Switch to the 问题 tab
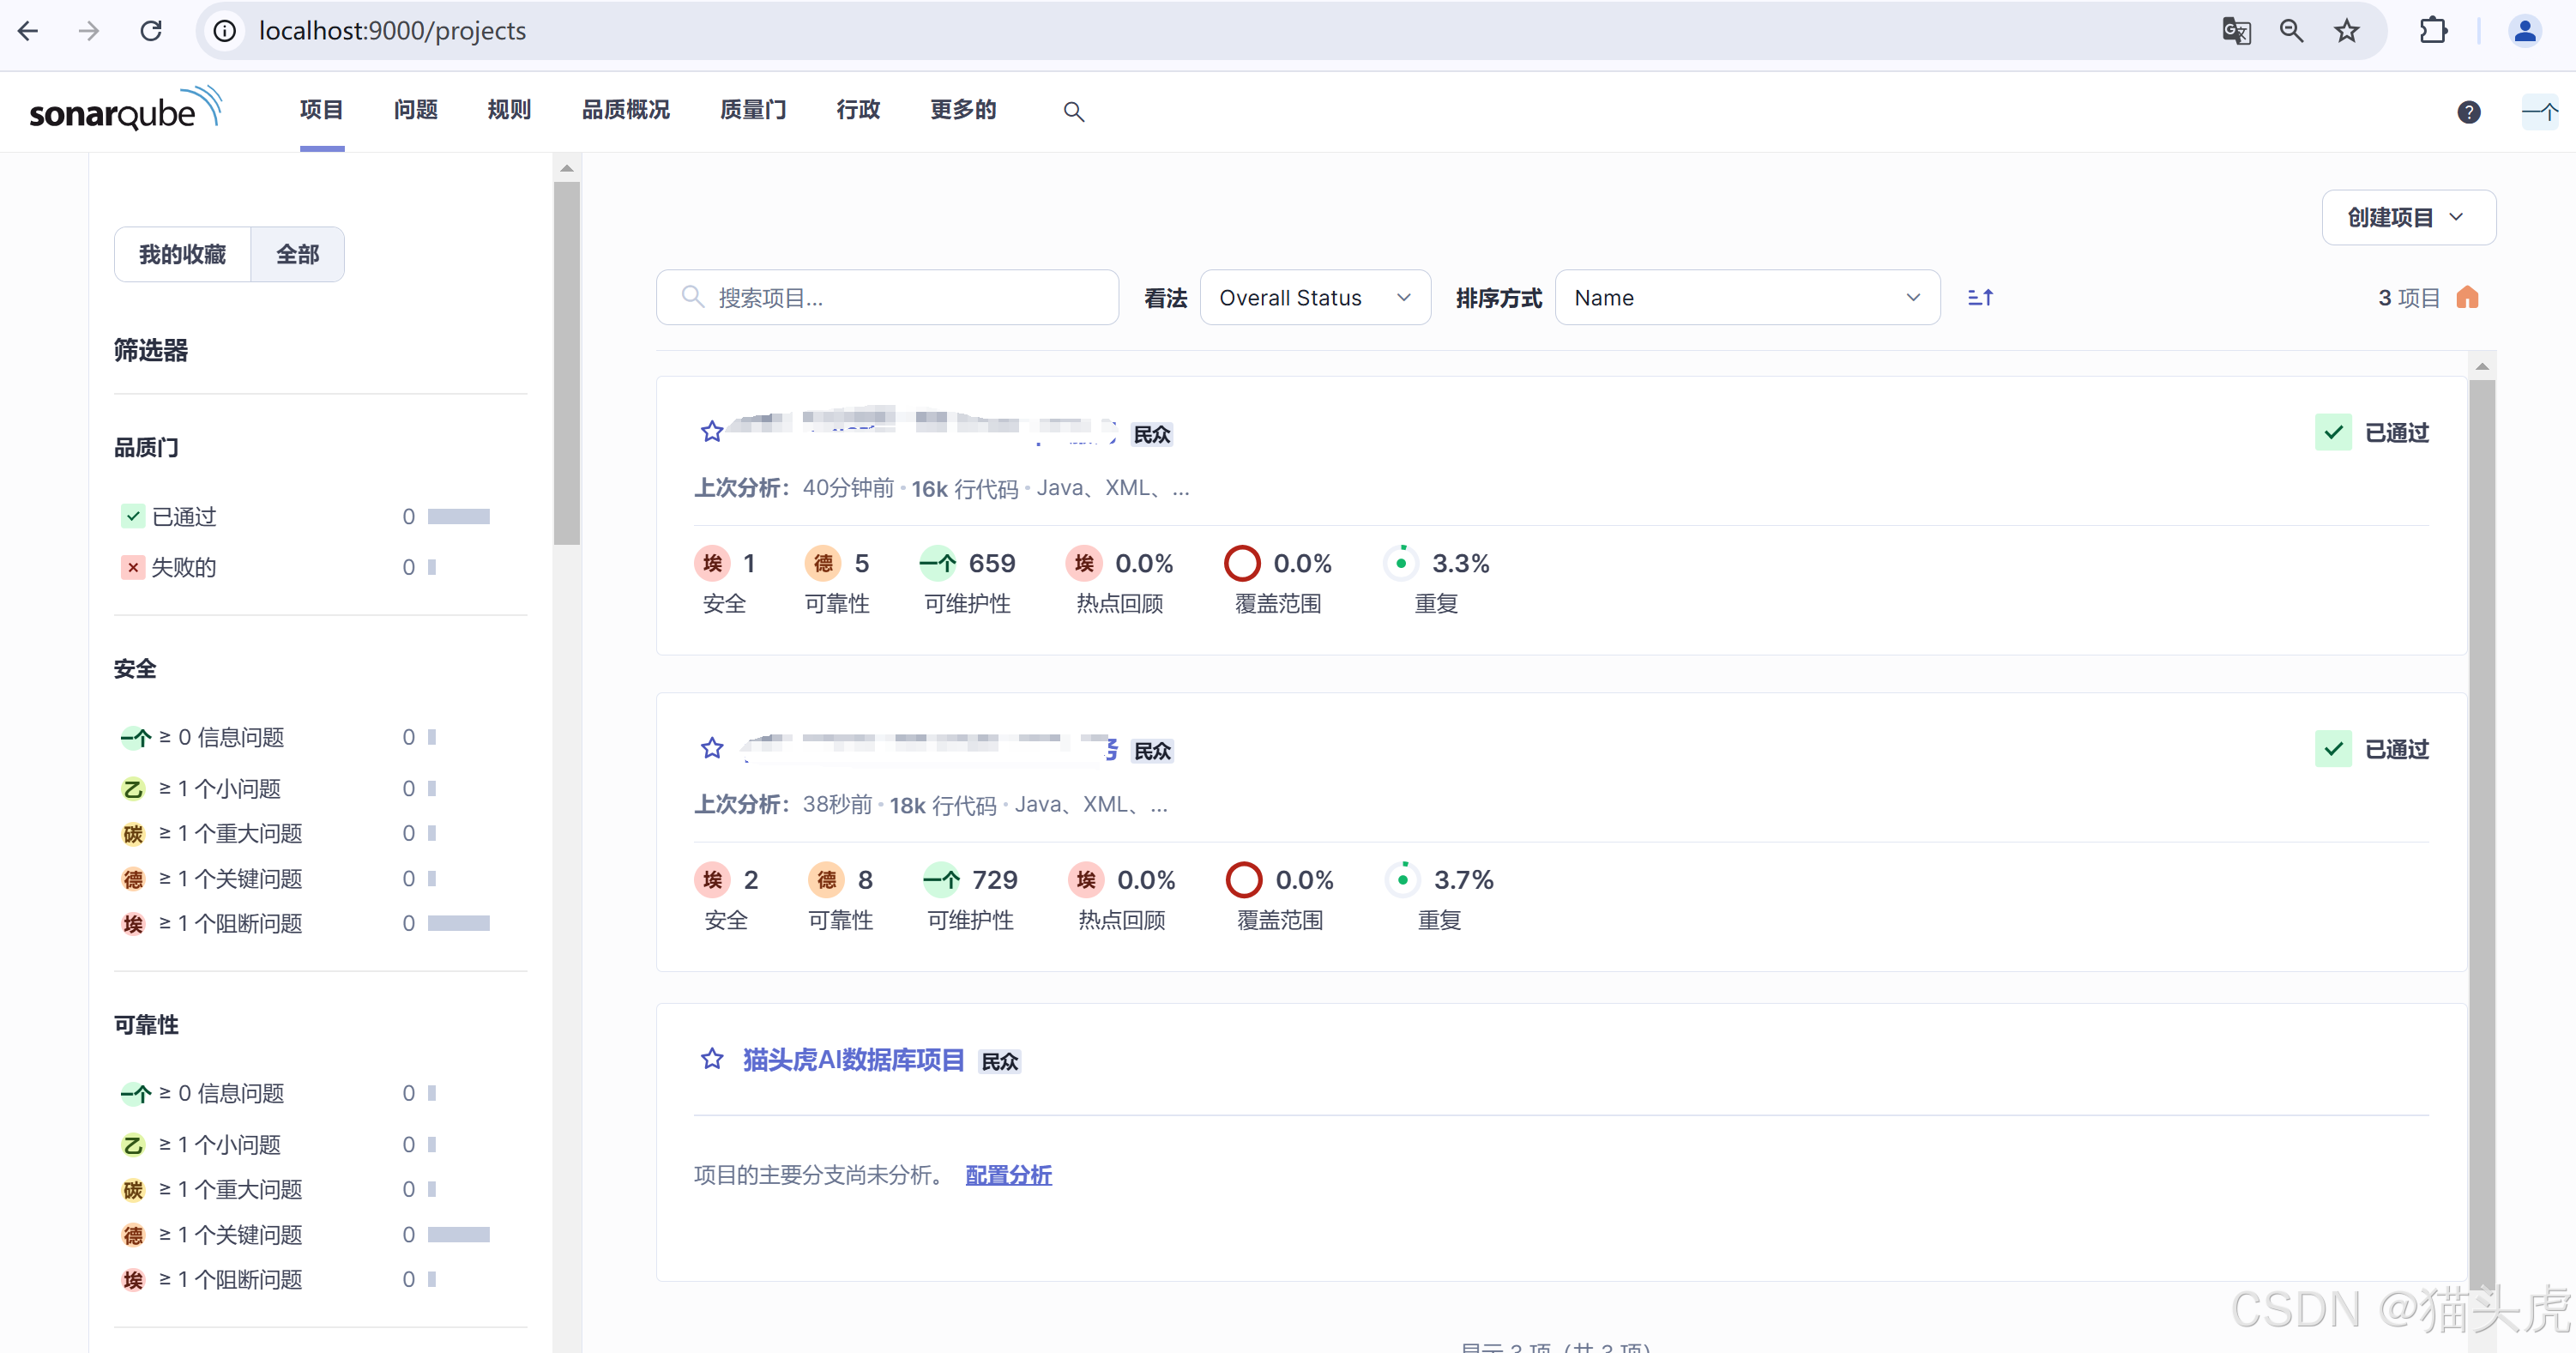Screen dimensions: 2576x1353 (415, 110)
